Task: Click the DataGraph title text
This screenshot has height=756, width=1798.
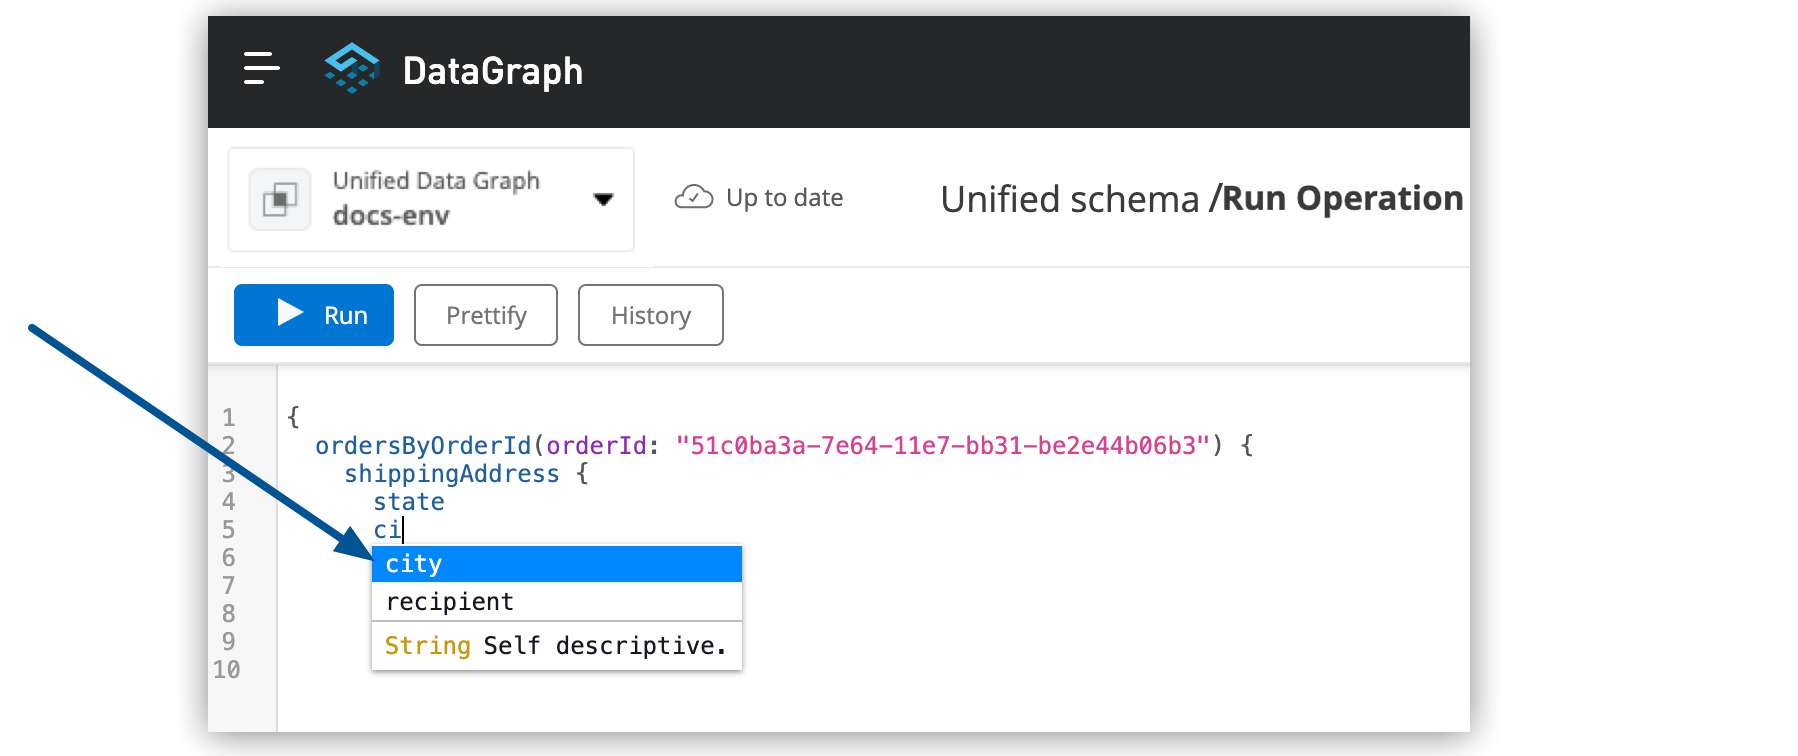Action: [x=492, y=71]
